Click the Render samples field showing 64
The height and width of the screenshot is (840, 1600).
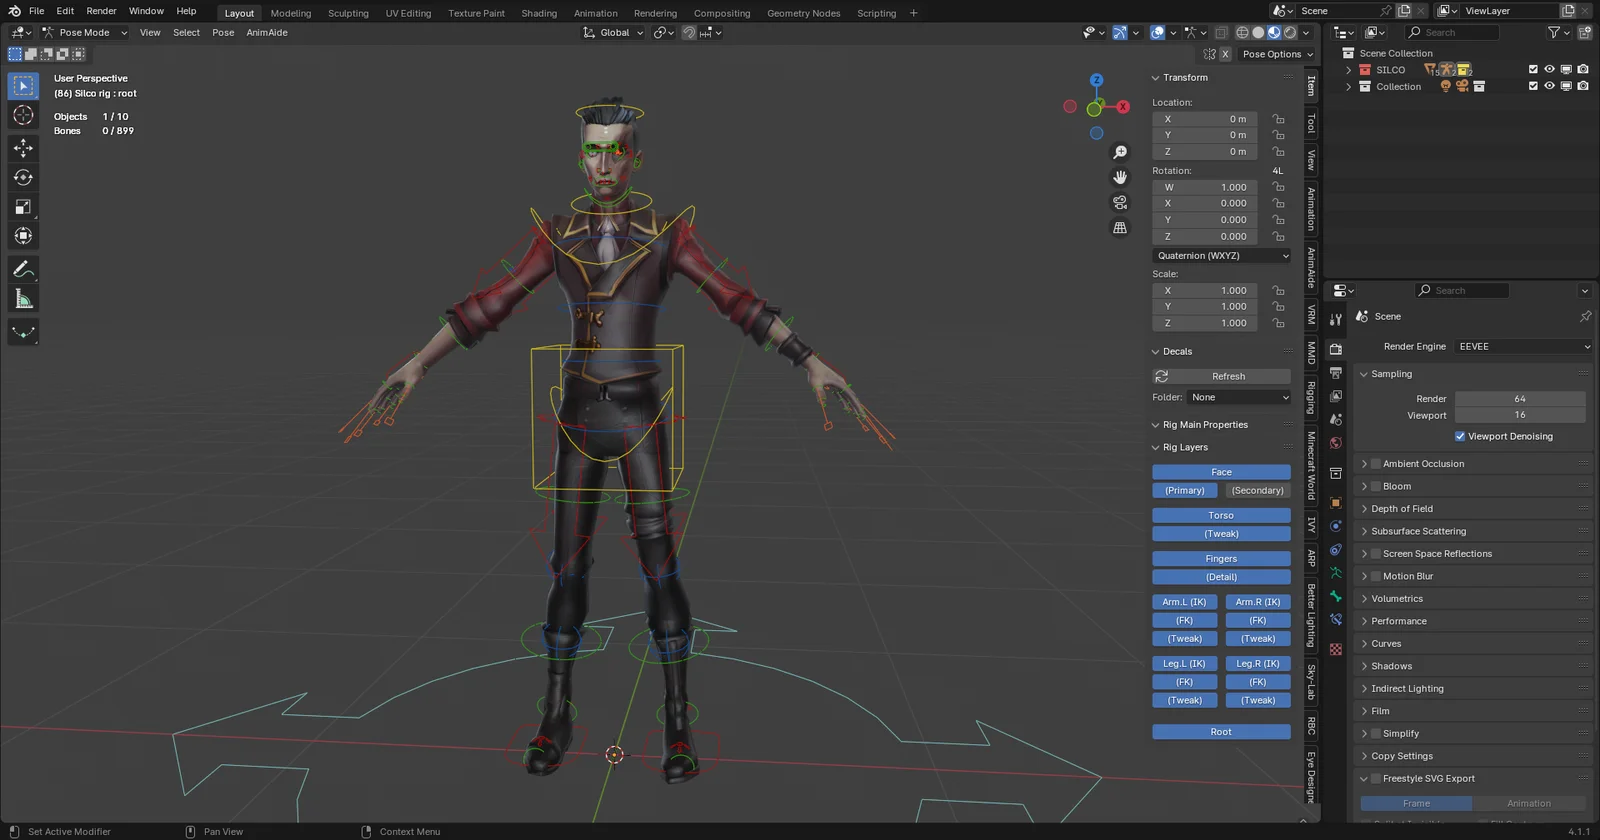click(x=1520, y=399)
